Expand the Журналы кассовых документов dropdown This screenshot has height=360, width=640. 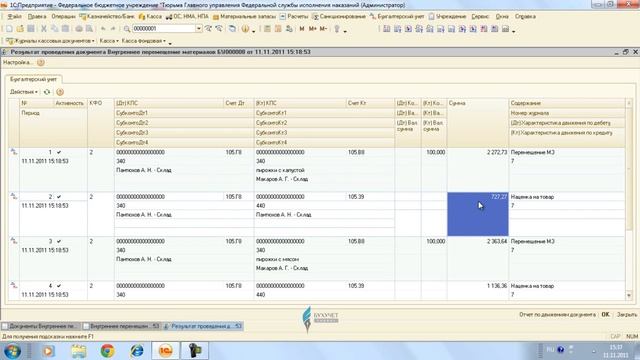(50, 41)
